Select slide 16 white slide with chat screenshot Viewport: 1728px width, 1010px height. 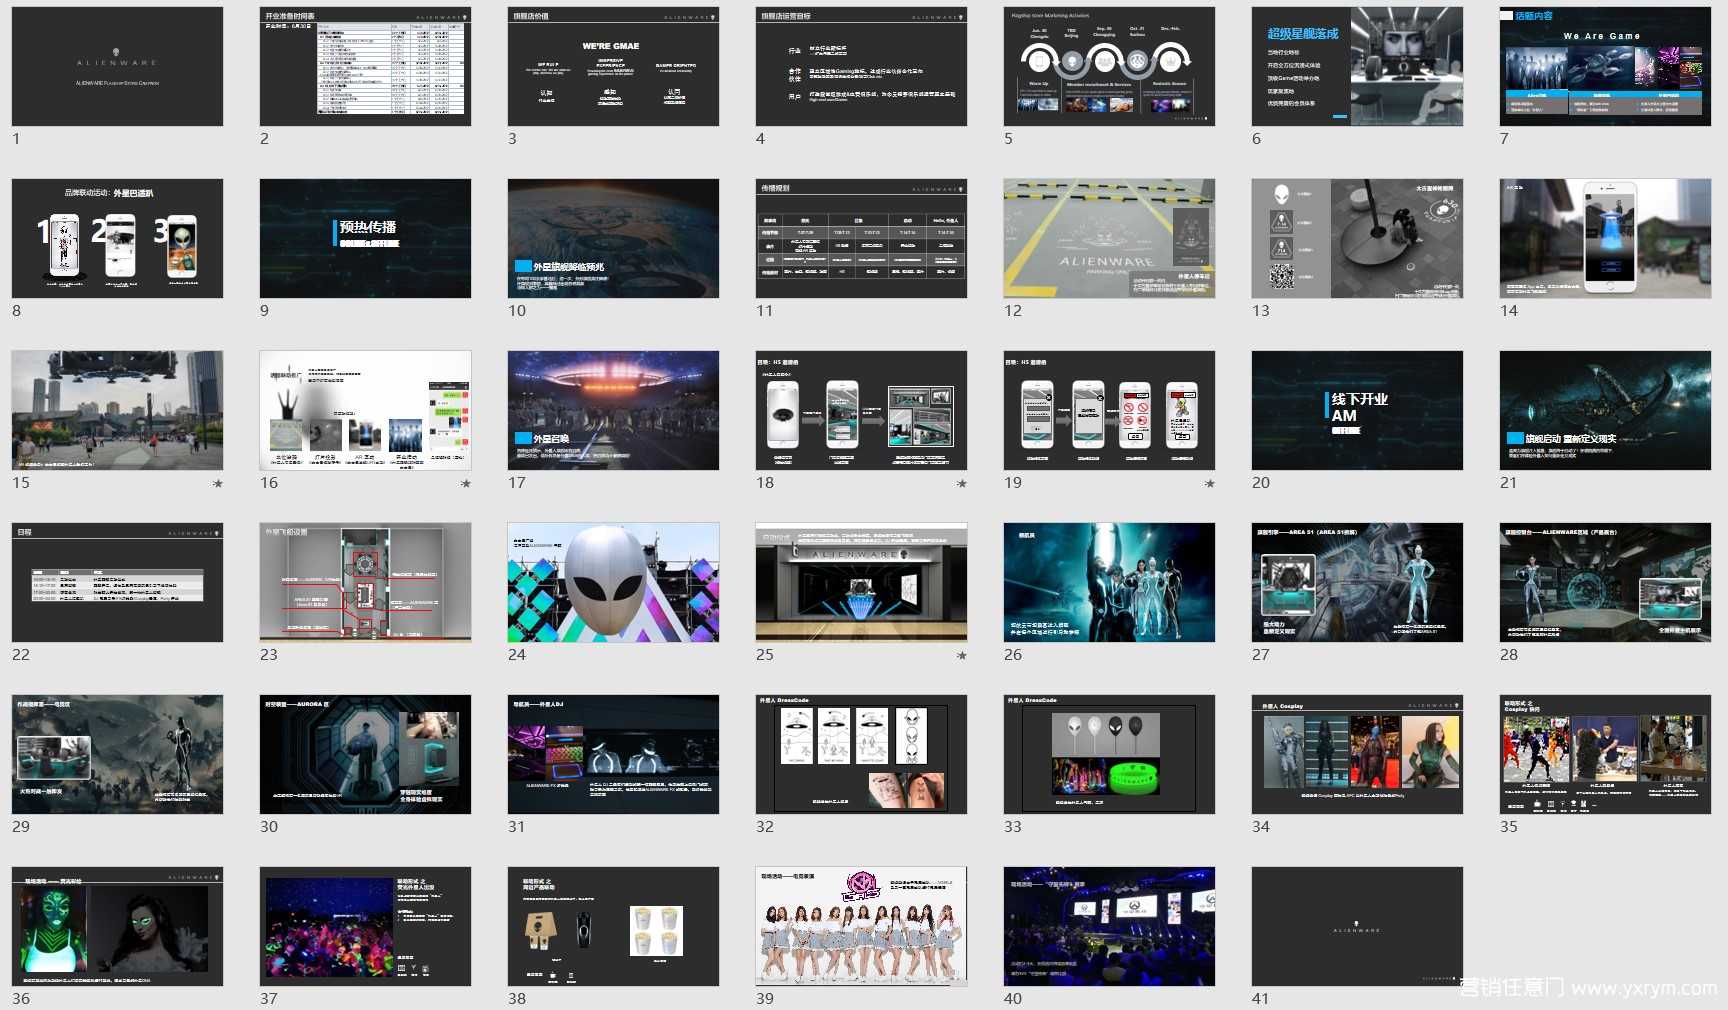click(x=365, y=410)
